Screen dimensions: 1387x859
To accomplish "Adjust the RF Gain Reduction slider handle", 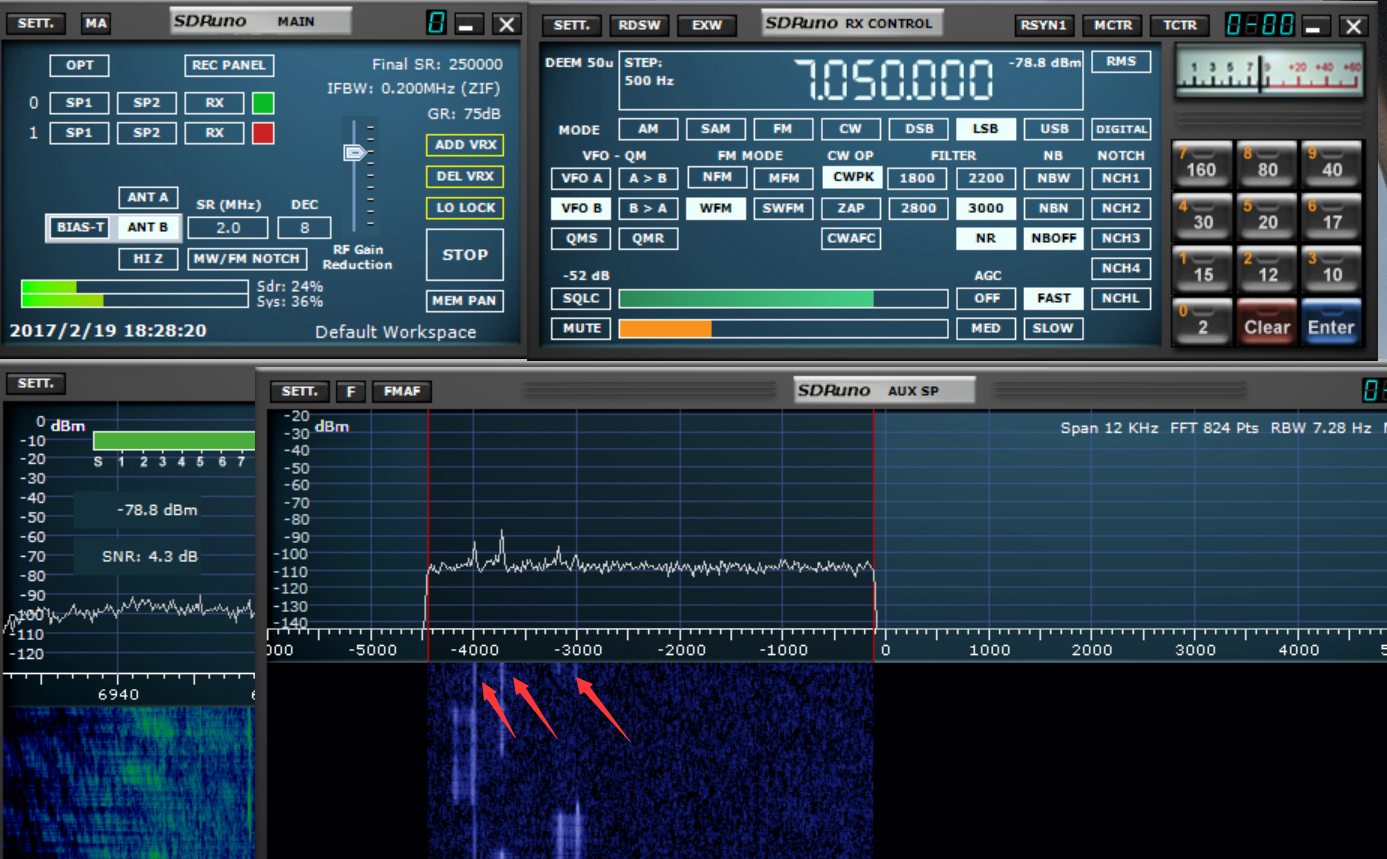I will [356, 153].
